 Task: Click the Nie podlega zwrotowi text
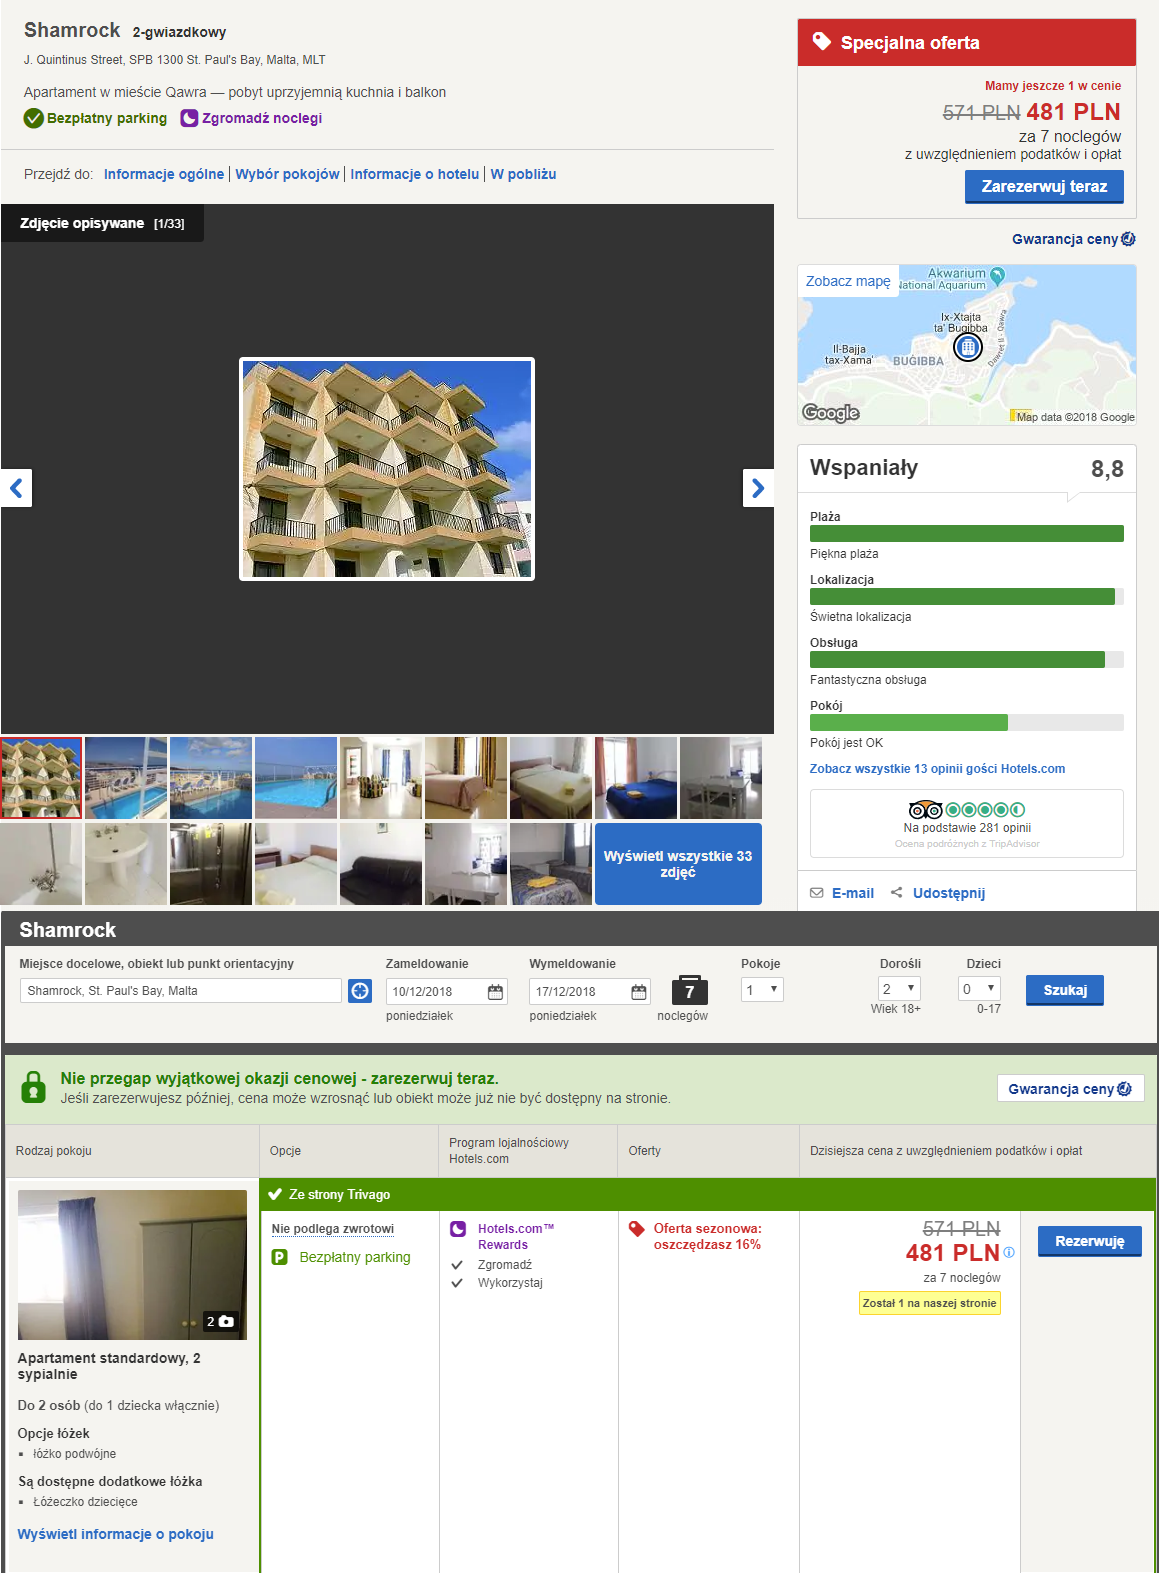[x=333, y=1229]
